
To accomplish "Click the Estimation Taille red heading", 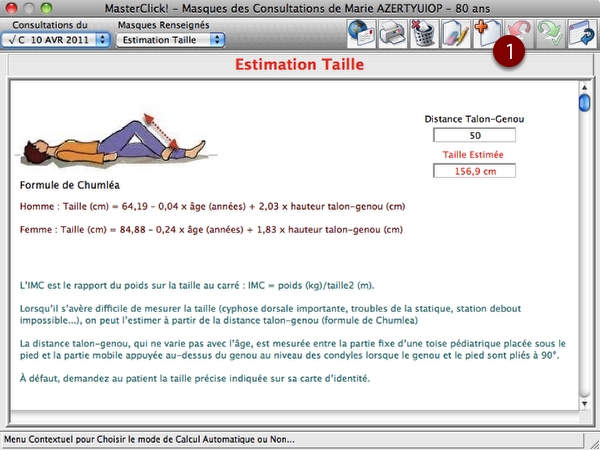I will tap(299, 65).
